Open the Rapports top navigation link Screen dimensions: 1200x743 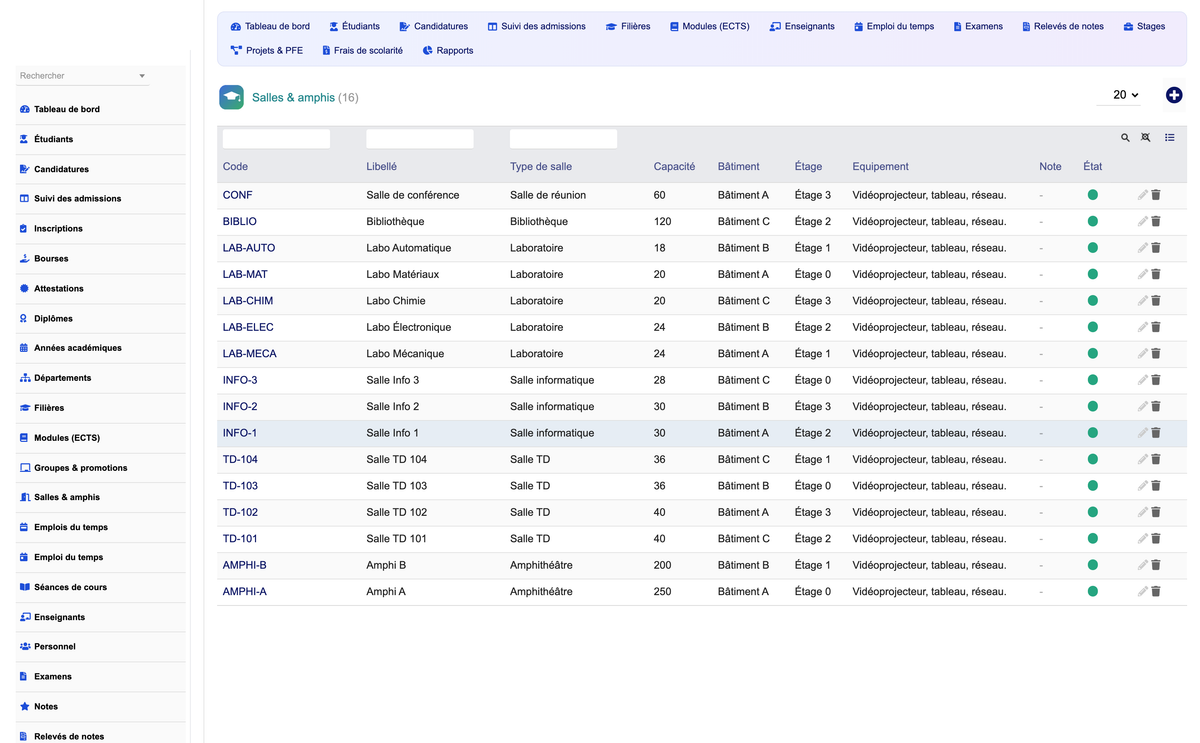448,50
